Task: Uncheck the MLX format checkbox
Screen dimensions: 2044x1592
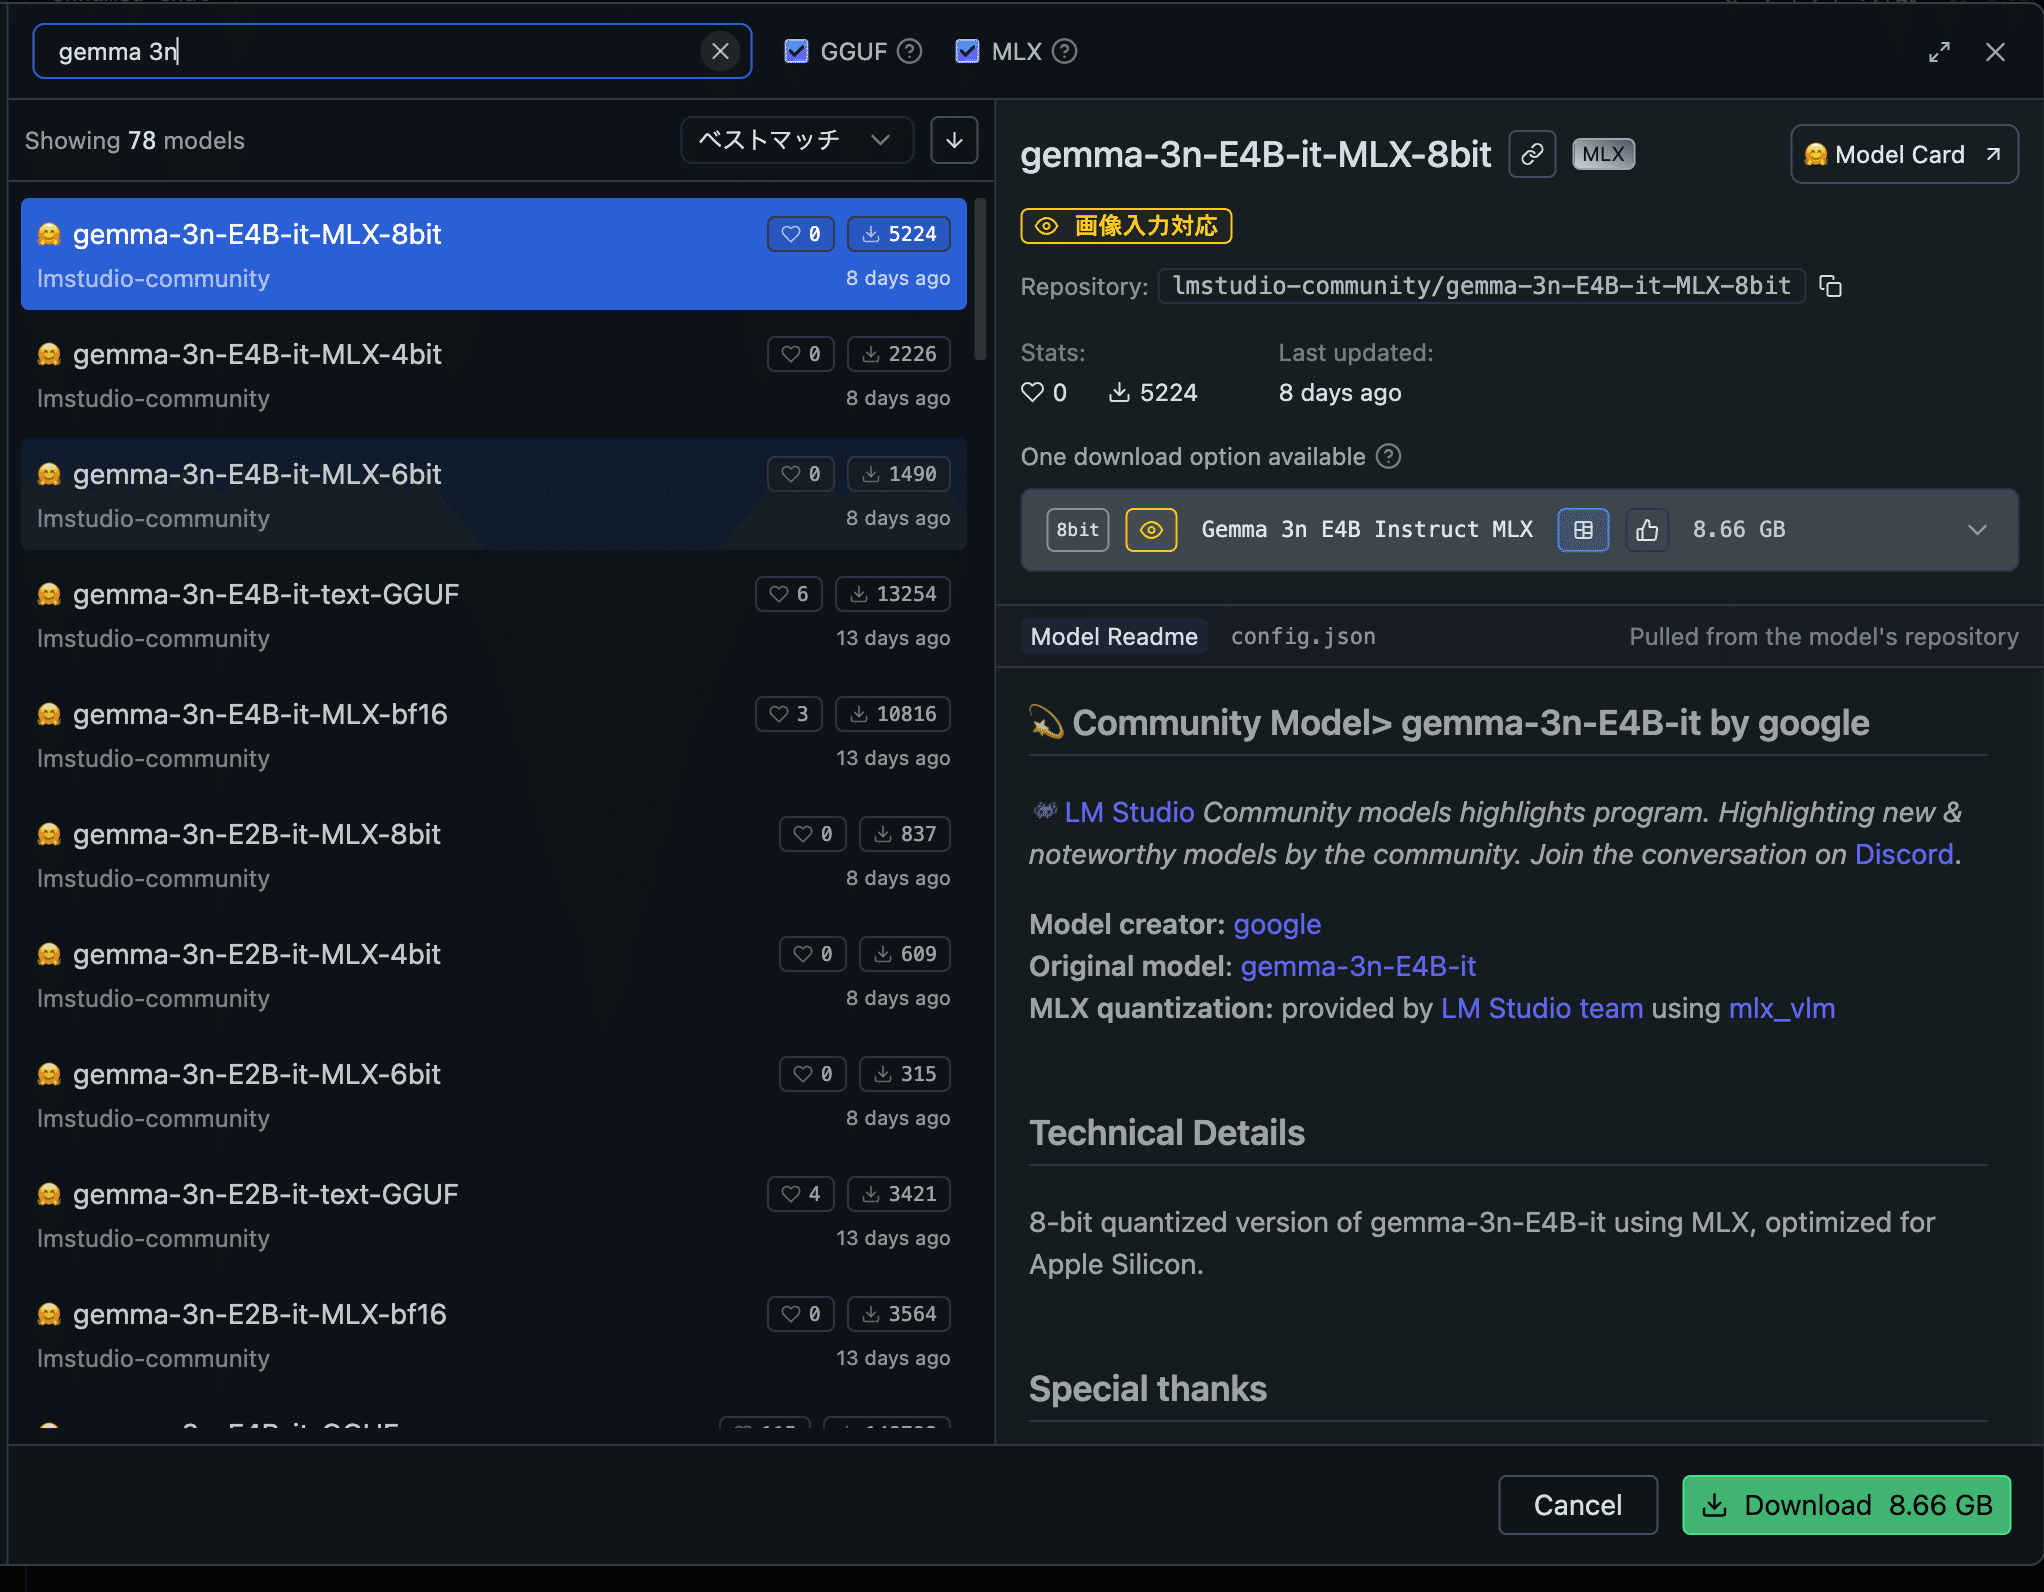Action: tap(967, 51)
